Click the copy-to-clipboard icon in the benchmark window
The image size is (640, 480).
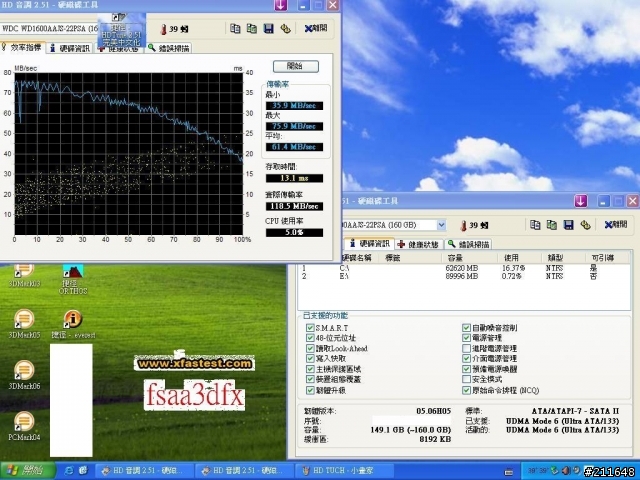[235, 29]
